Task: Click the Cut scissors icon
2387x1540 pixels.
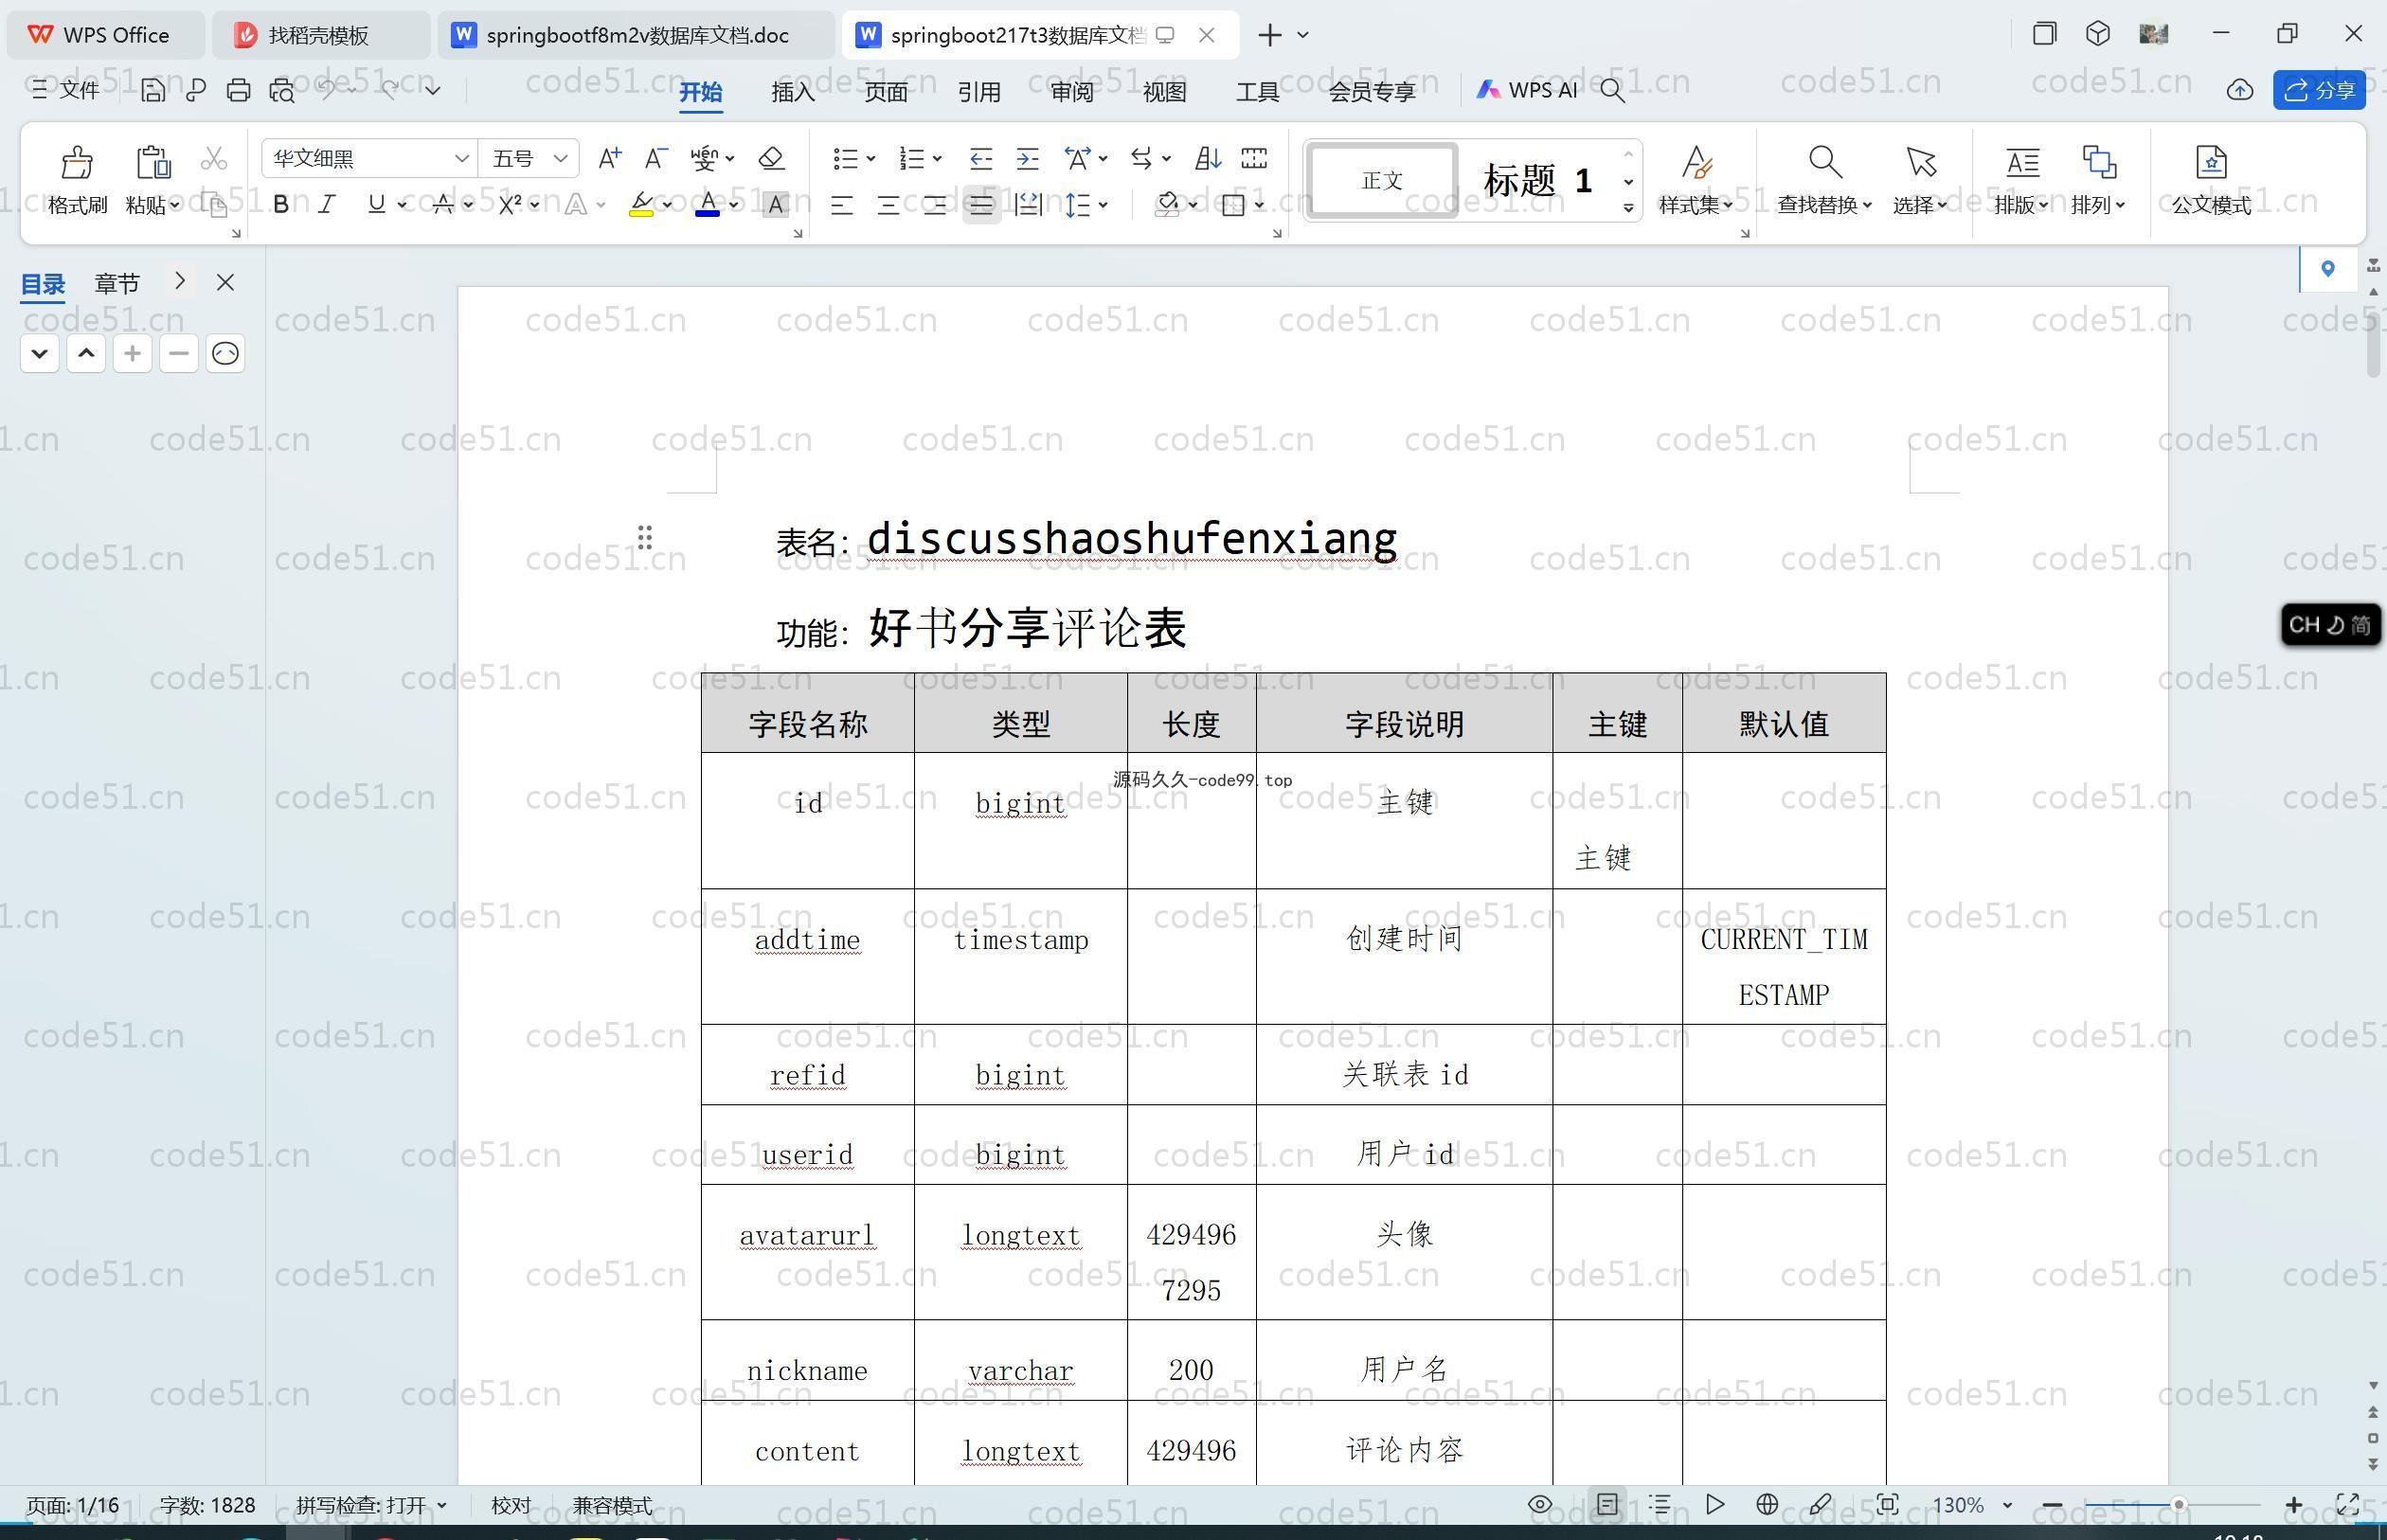Action: (x=214, y=158)
